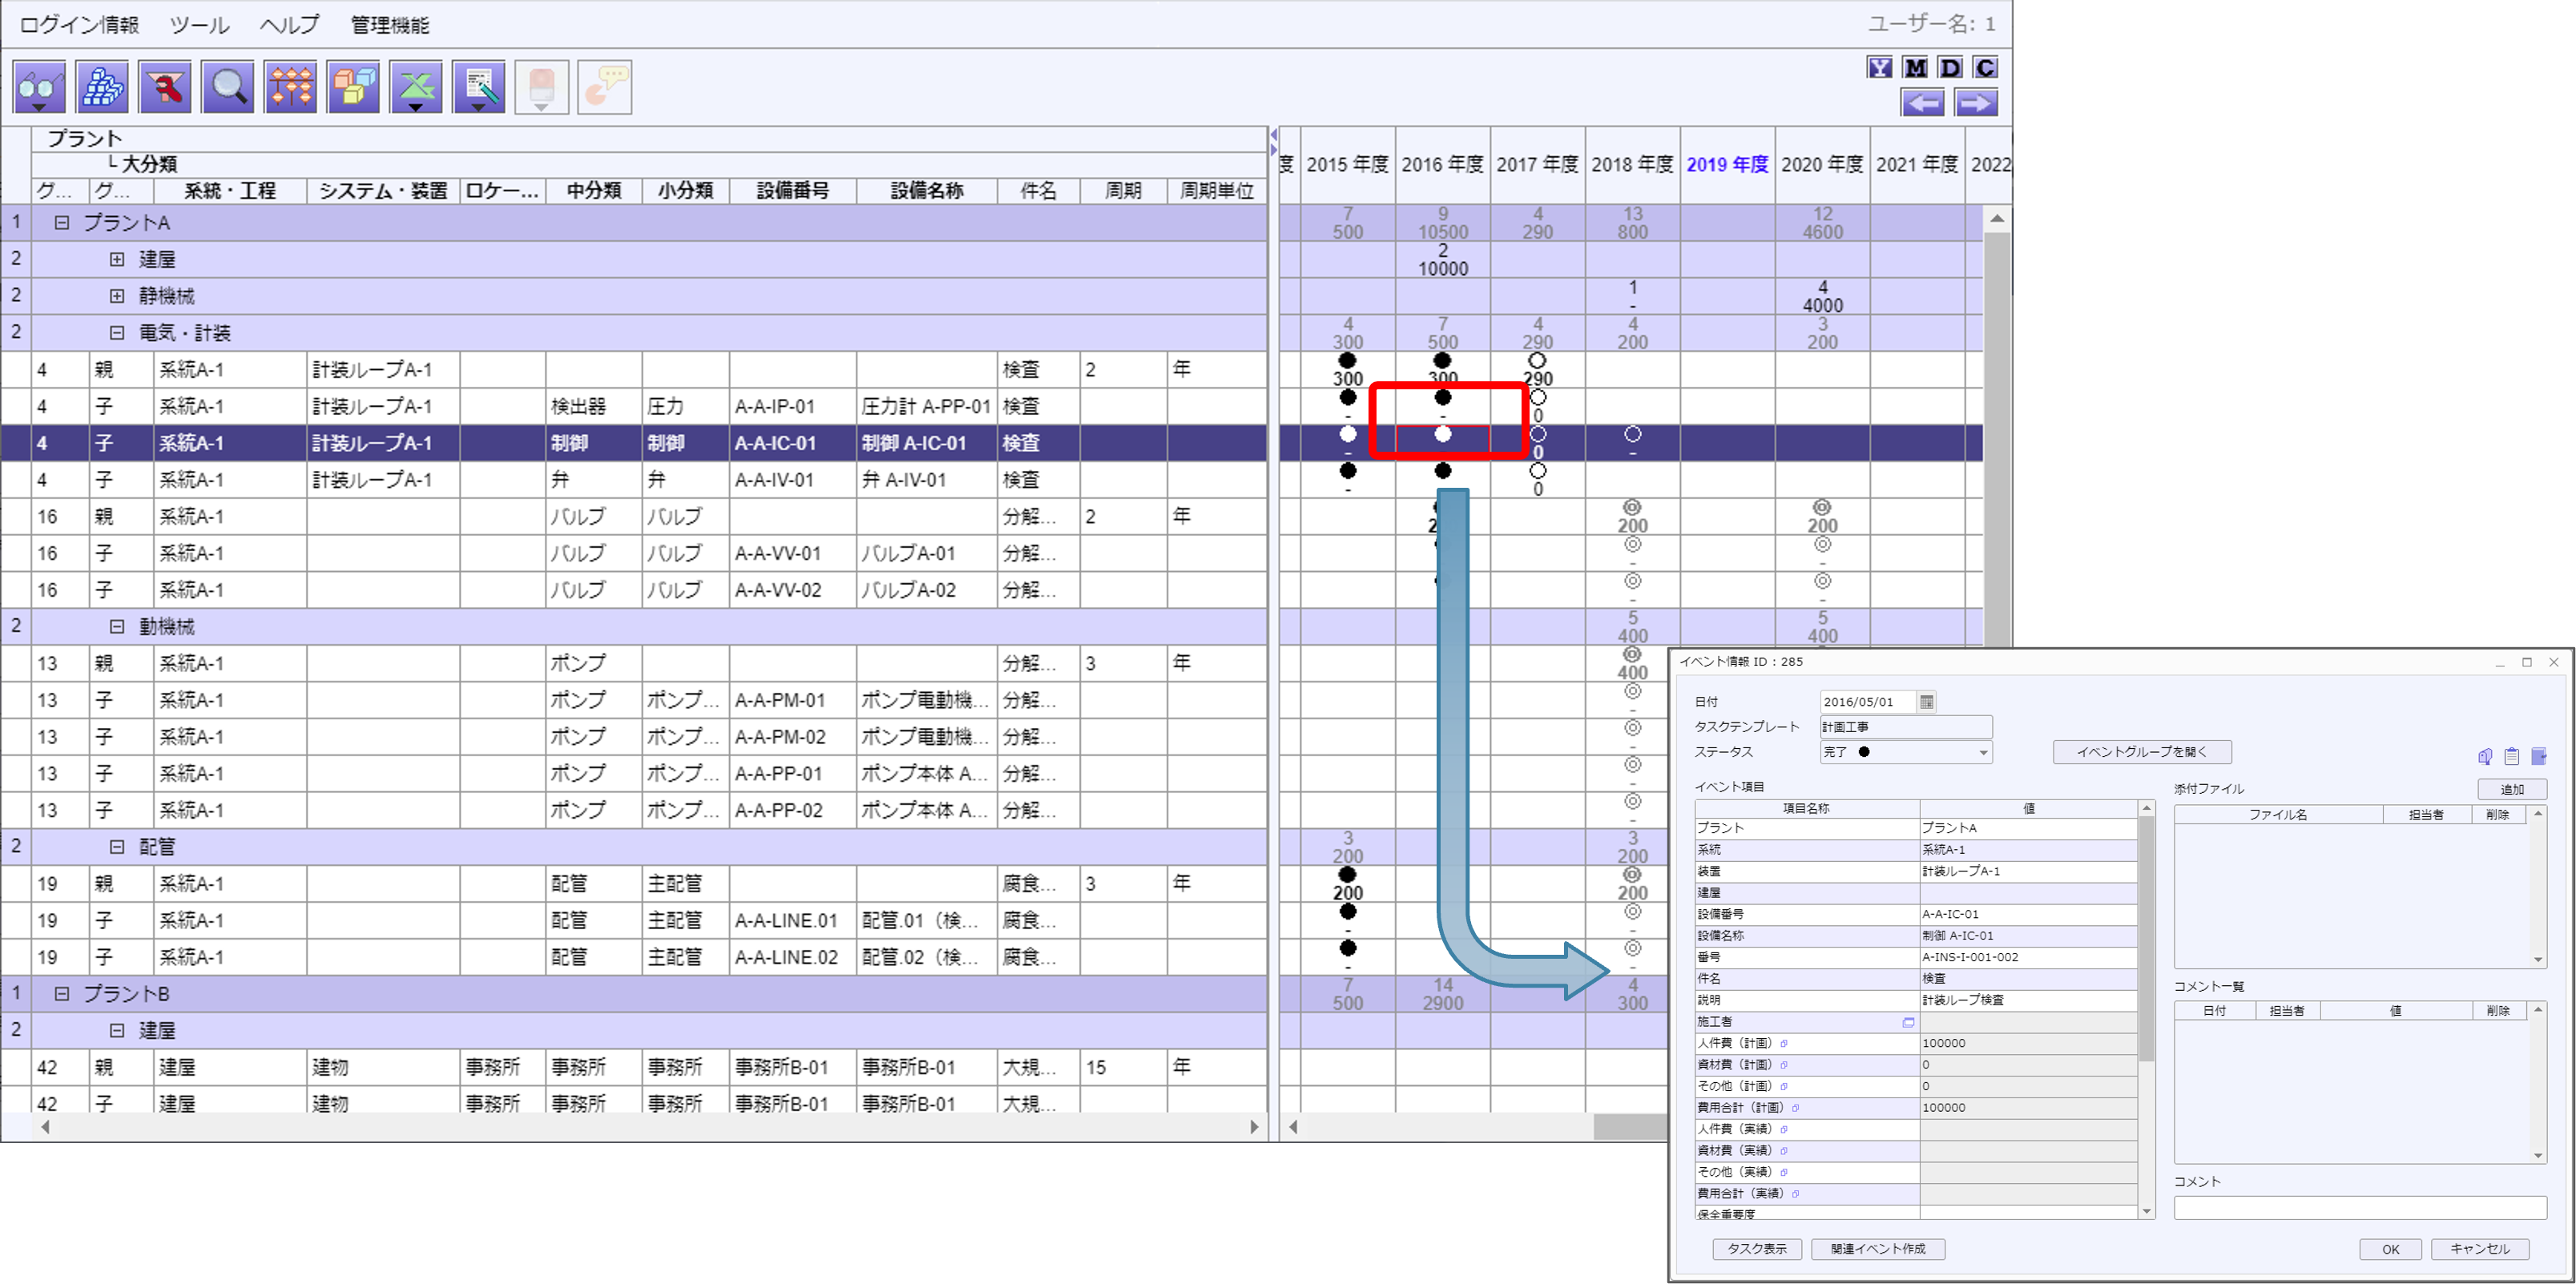Click the イベントグループを開く button

click(x=2141, y=752)
